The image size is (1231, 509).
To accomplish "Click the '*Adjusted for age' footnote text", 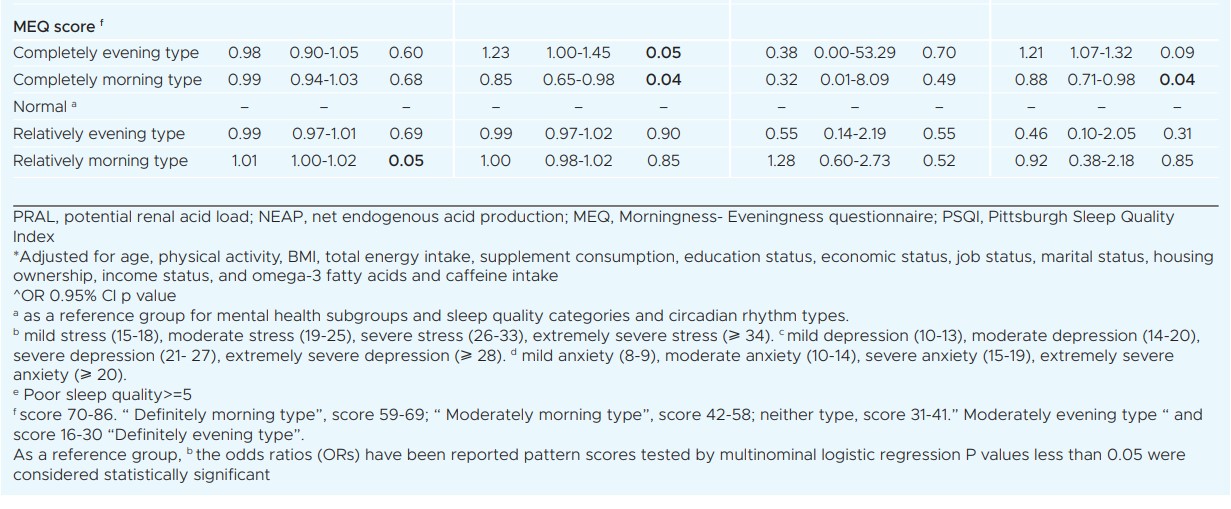I will (613, 266).
